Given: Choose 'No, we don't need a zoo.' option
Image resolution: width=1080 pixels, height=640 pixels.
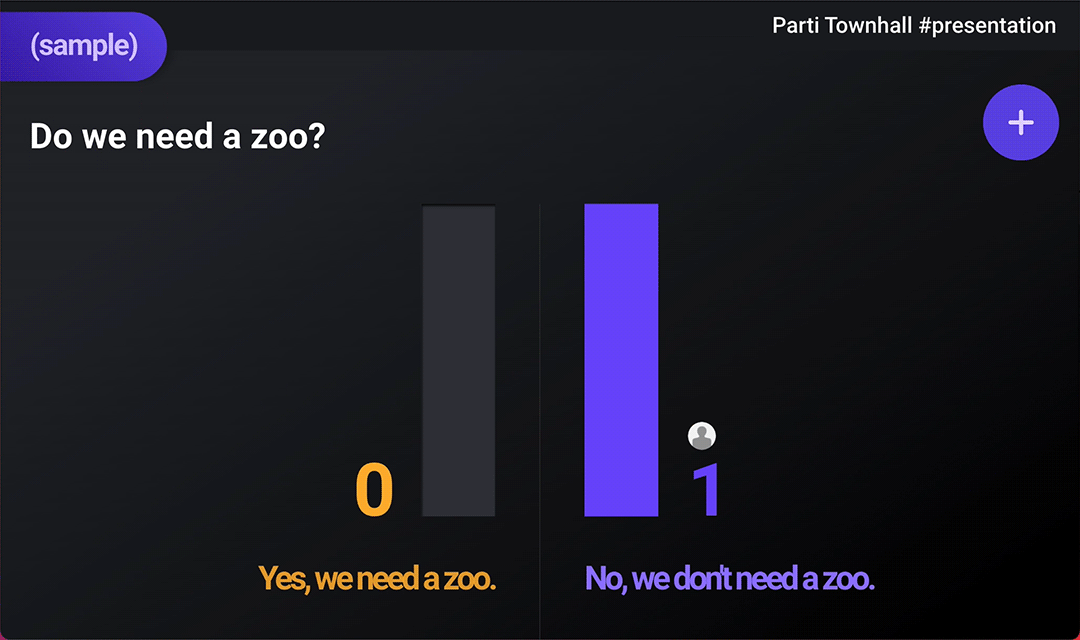Looking at the screenshot, I should [729, 579].
